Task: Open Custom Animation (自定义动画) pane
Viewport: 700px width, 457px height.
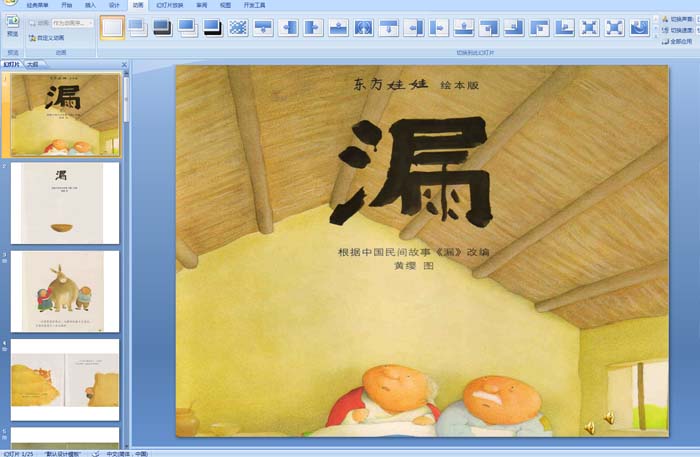Action: [x=48, y=38]
